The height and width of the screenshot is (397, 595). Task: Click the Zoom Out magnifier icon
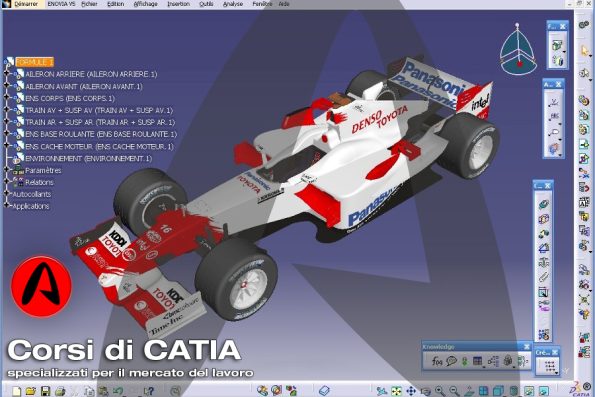454,391
